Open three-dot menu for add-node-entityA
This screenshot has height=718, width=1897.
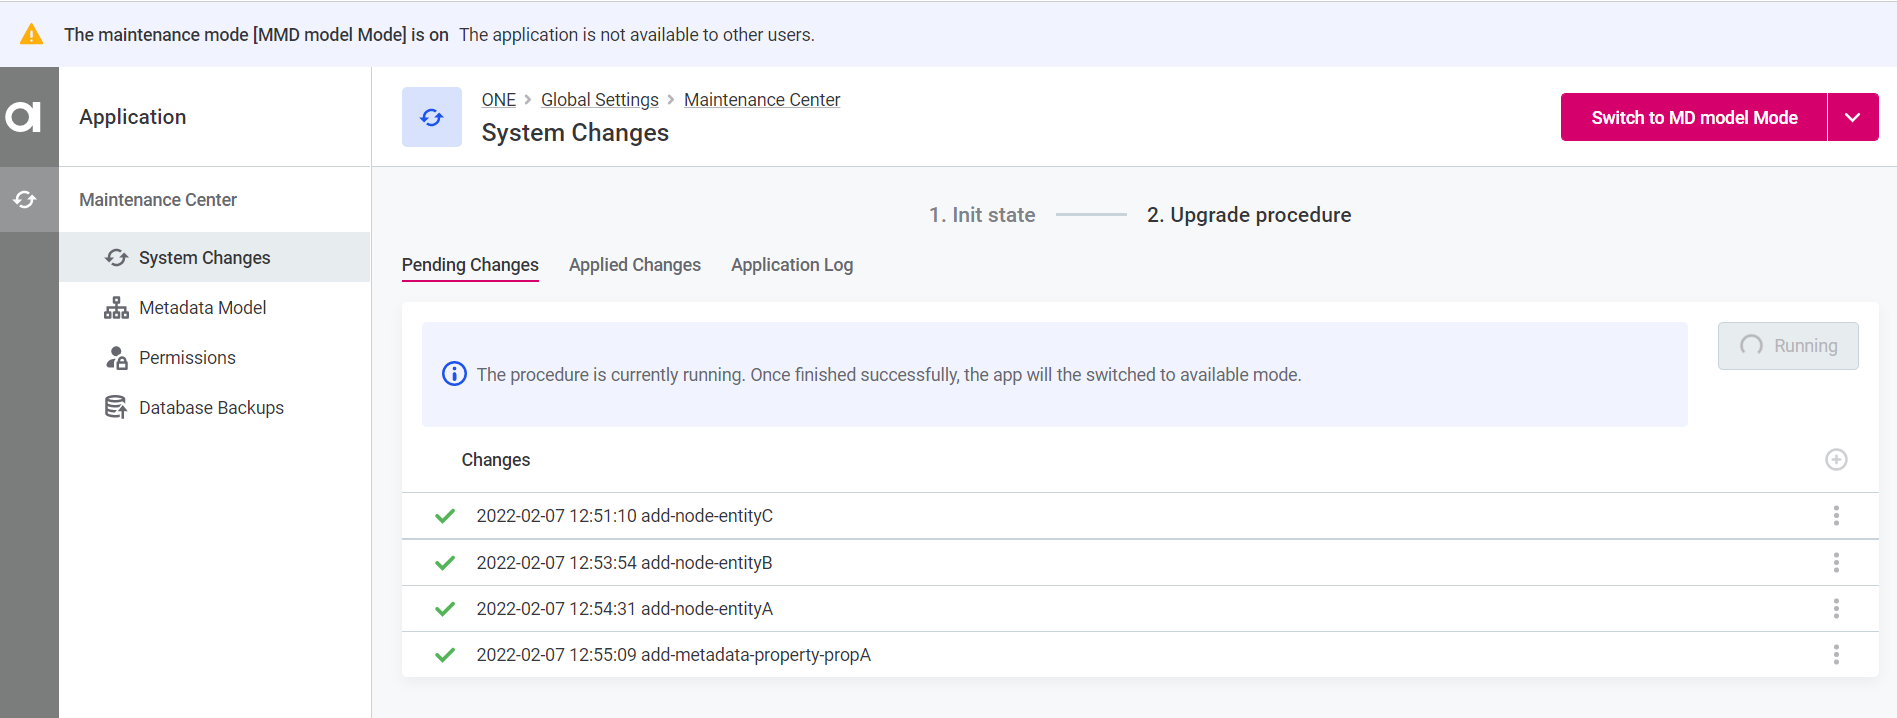pyautogui.click(x=1835, y=609)
